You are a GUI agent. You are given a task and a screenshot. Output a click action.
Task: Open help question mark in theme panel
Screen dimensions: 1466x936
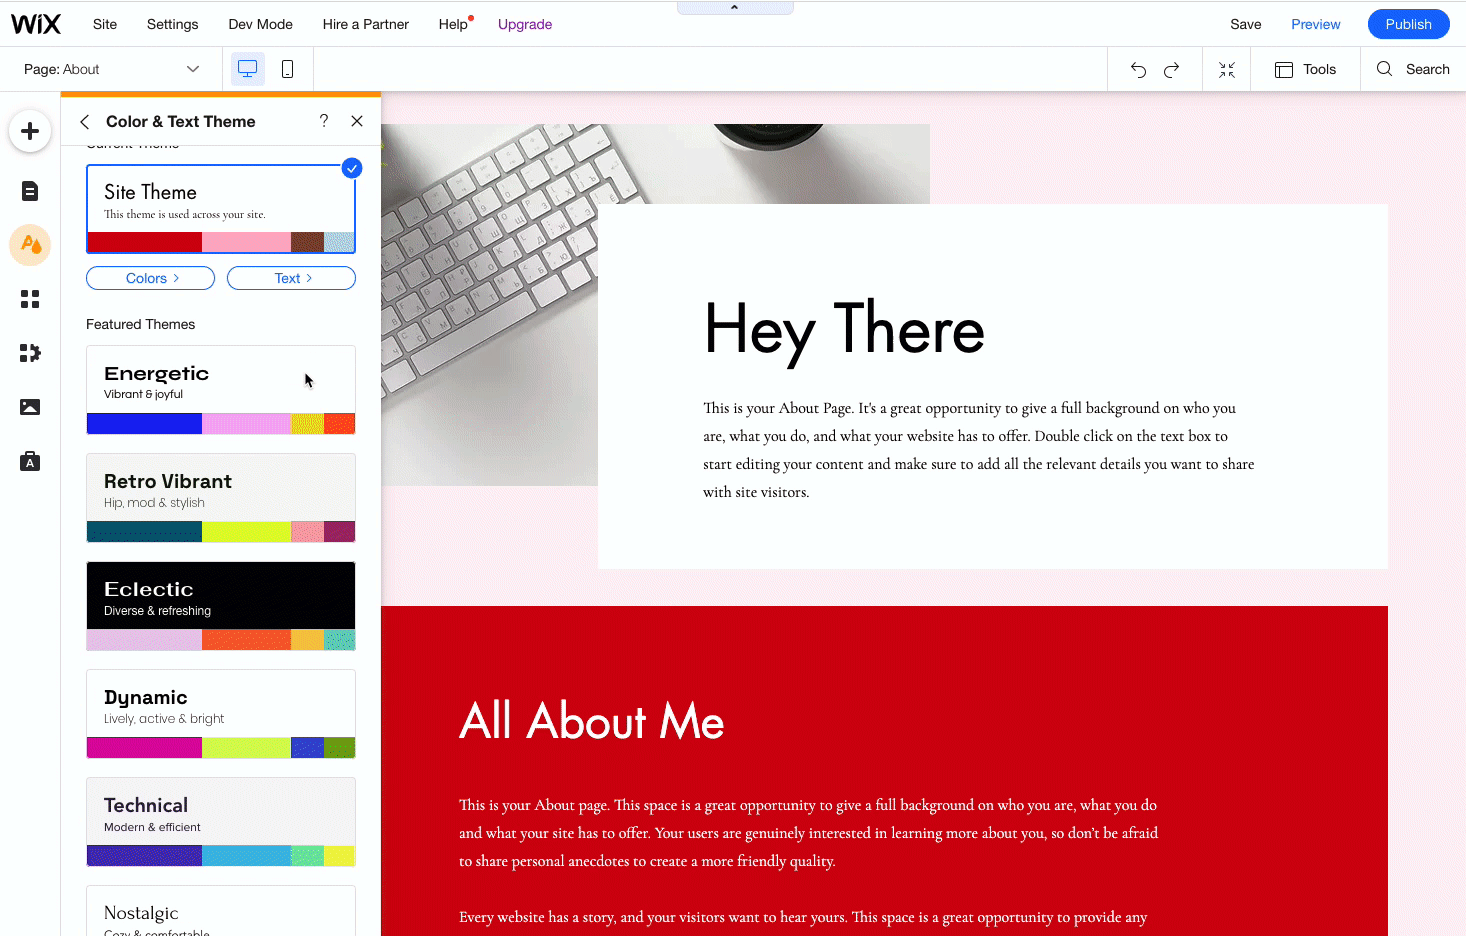[x=324, y=121]
